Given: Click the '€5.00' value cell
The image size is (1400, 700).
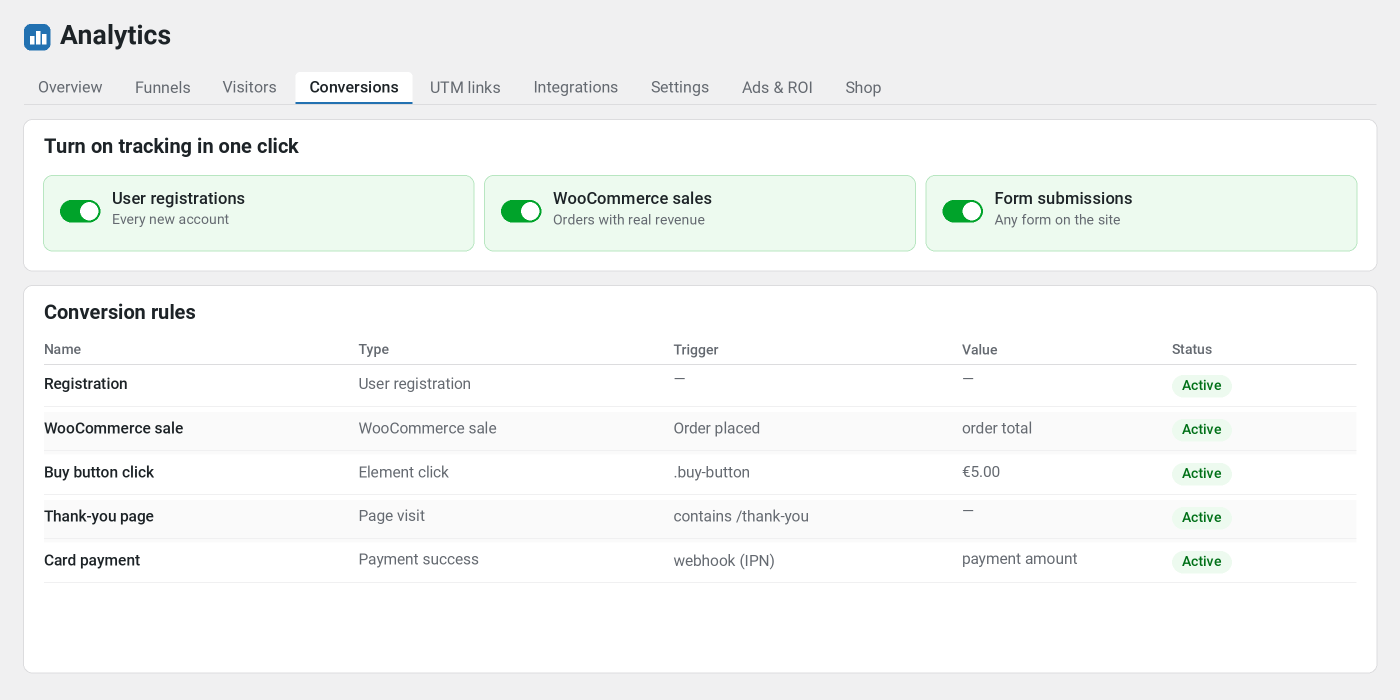Looking at the screenshot, I should pos(981,472).
